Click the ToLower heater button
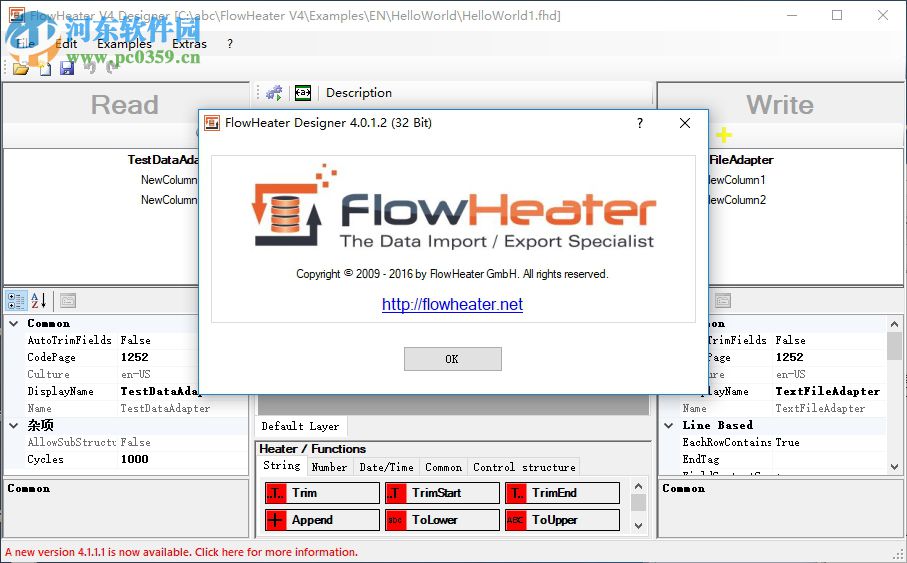Screen dimensions: 907x563 pyautogui.click(x=443, y=520)
